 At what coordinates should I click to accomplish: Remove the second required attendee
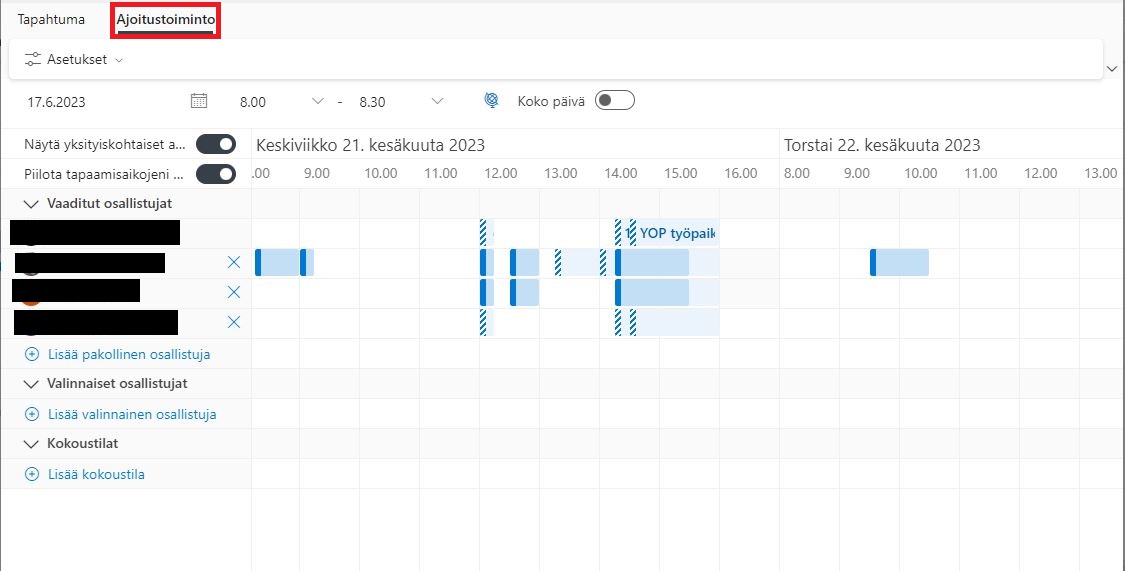[x=233, y=263]
